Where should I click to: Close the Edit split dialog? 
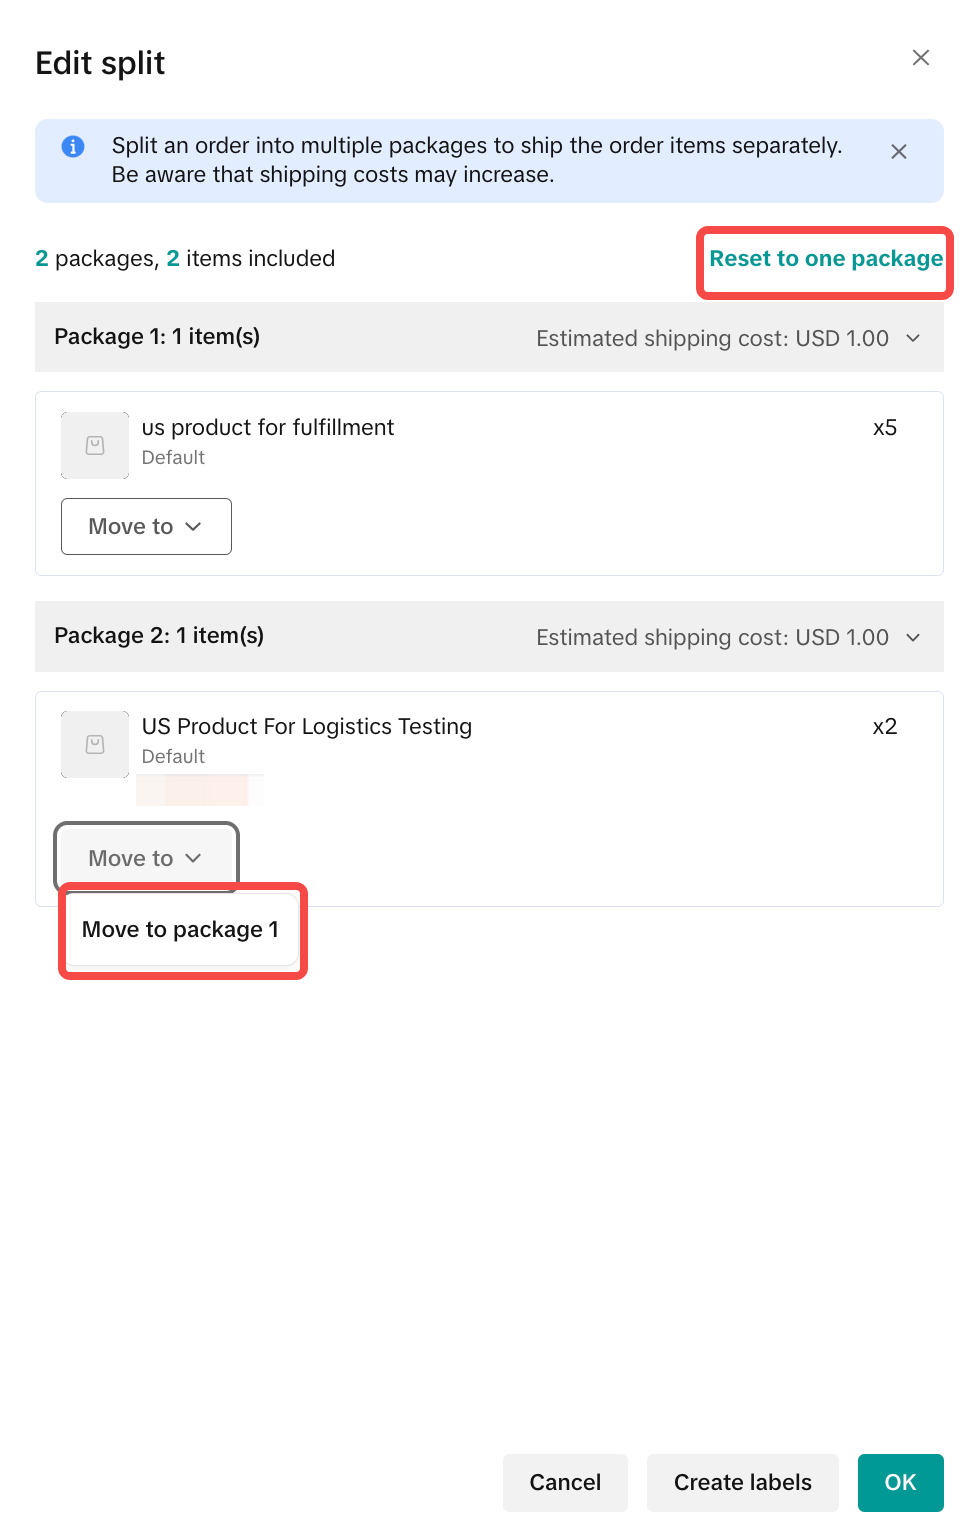[920, 58]
